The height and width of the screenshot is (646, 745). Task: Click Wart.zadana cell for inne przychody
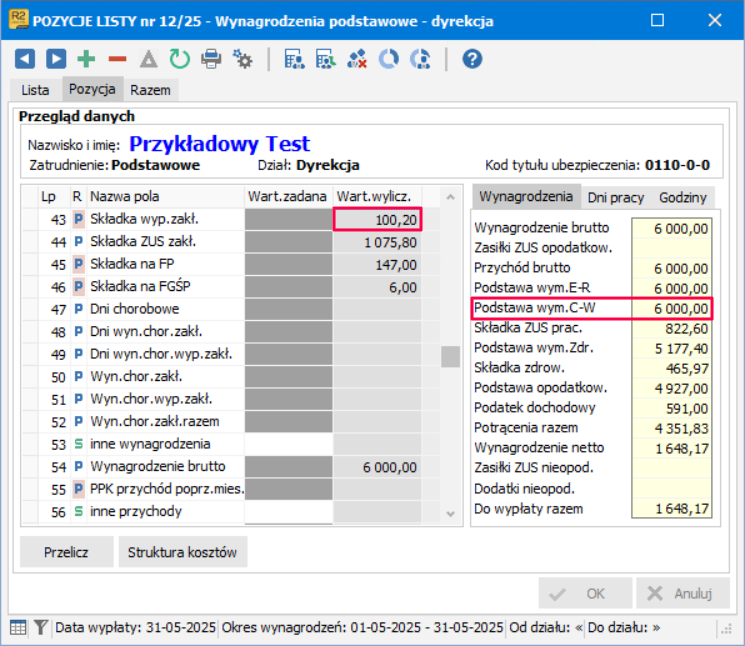(x=288, y=512)
